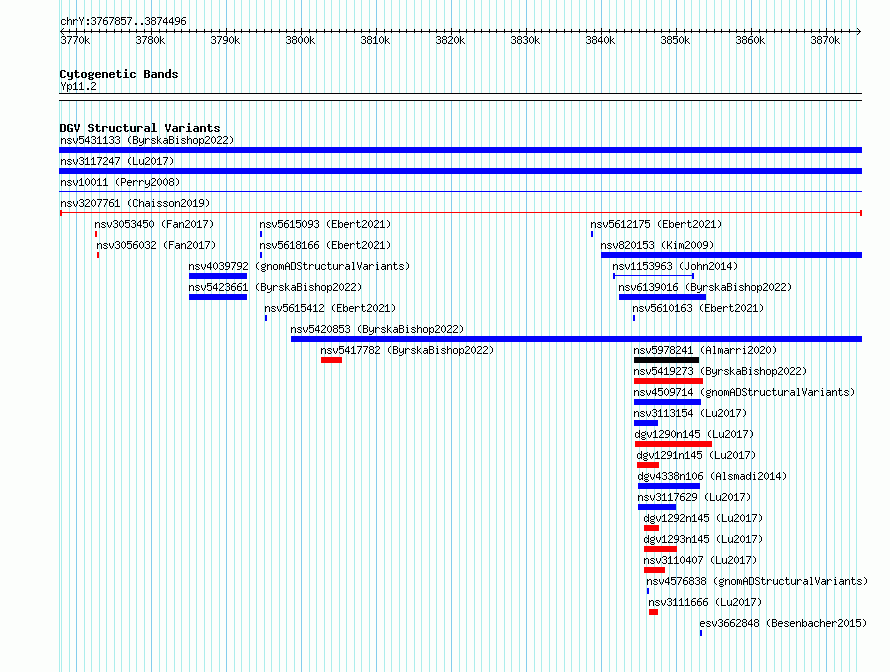Click the 3840k ruler position label
This screenshot has width=890, height=672.
600,40
